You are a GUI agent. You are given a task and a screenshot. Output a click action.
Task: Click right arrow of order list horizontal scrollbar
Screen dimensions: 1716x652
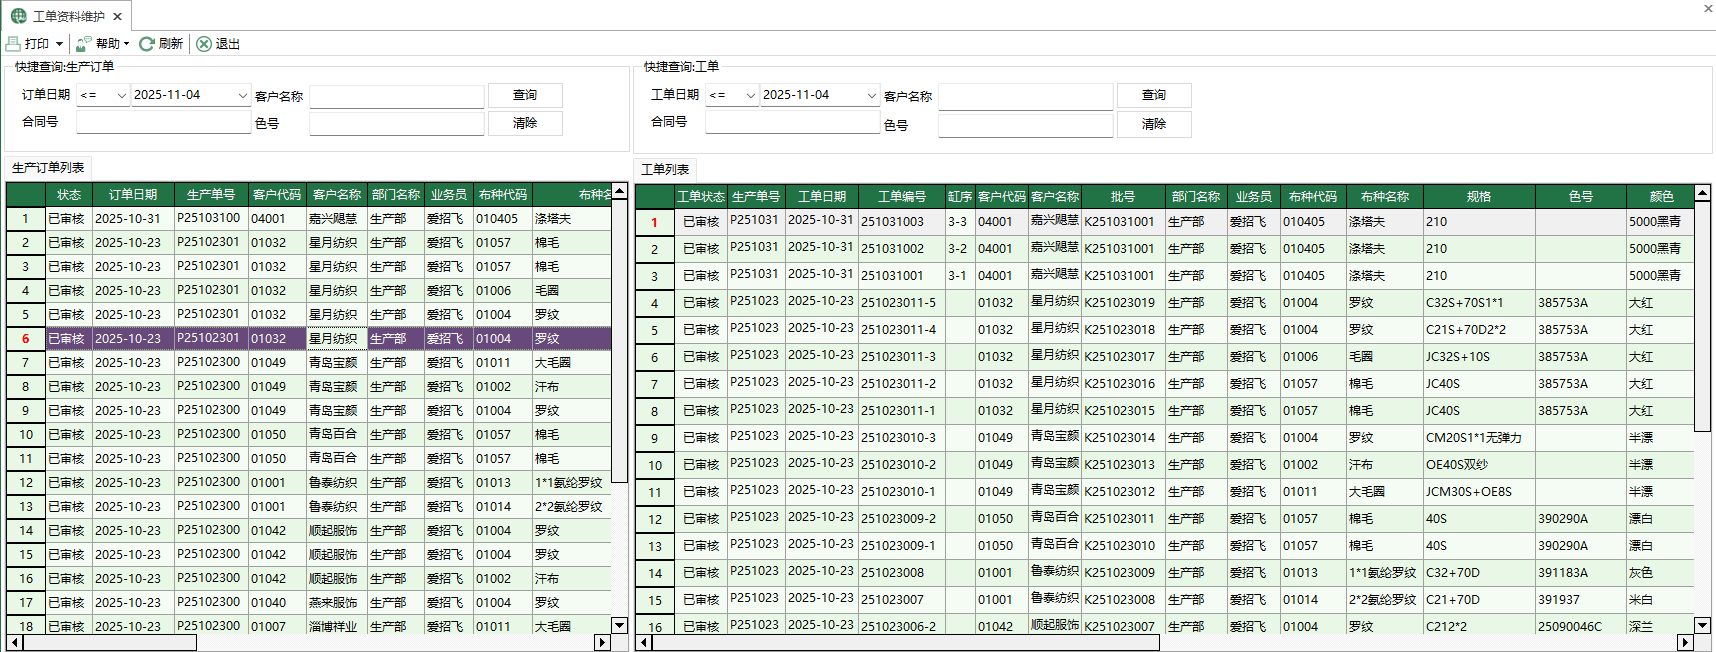point(602,642)
